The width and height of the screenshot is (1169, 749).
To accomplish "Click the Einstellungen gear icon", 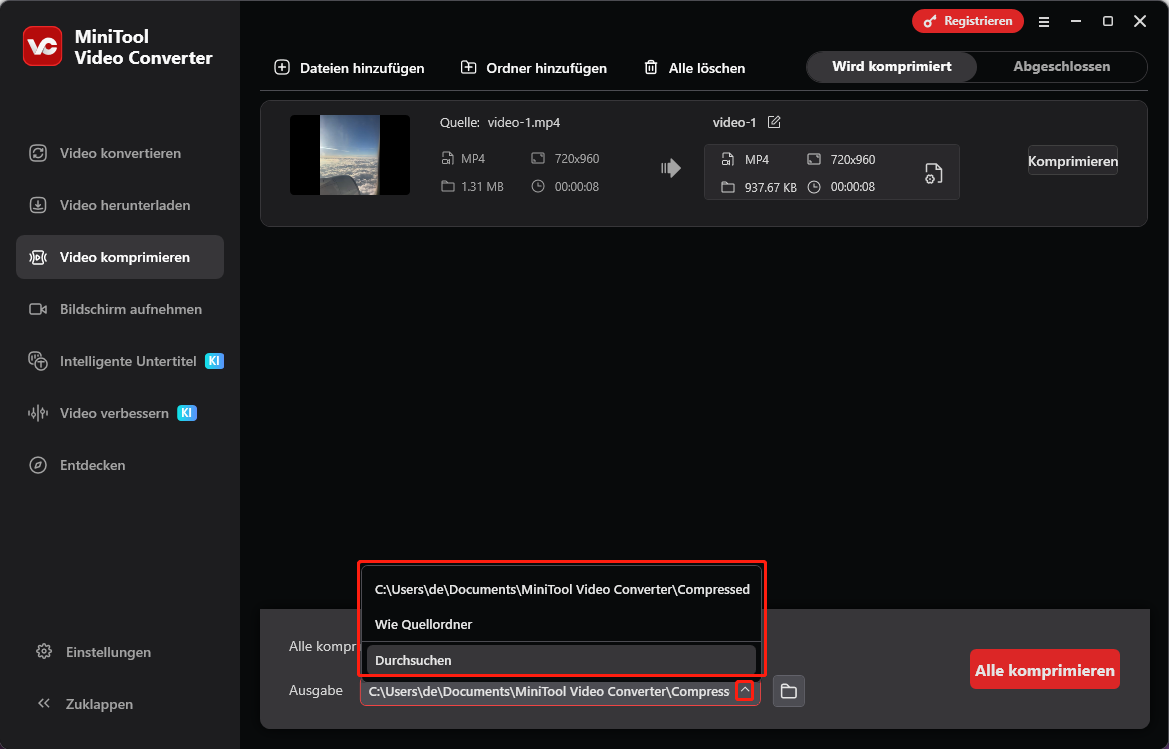I will (44, 651).
